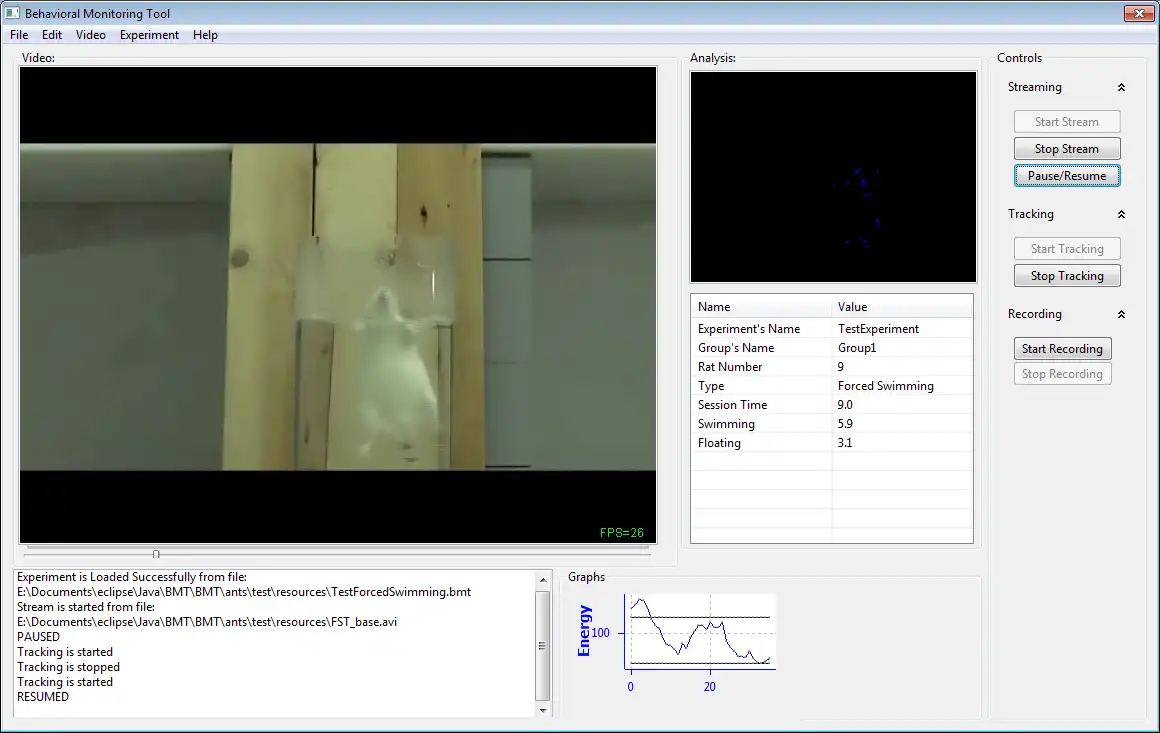This screenshot has width=1160, height=733.
Task: Select the Rat Number row
Action: click(x=832, y=367)
